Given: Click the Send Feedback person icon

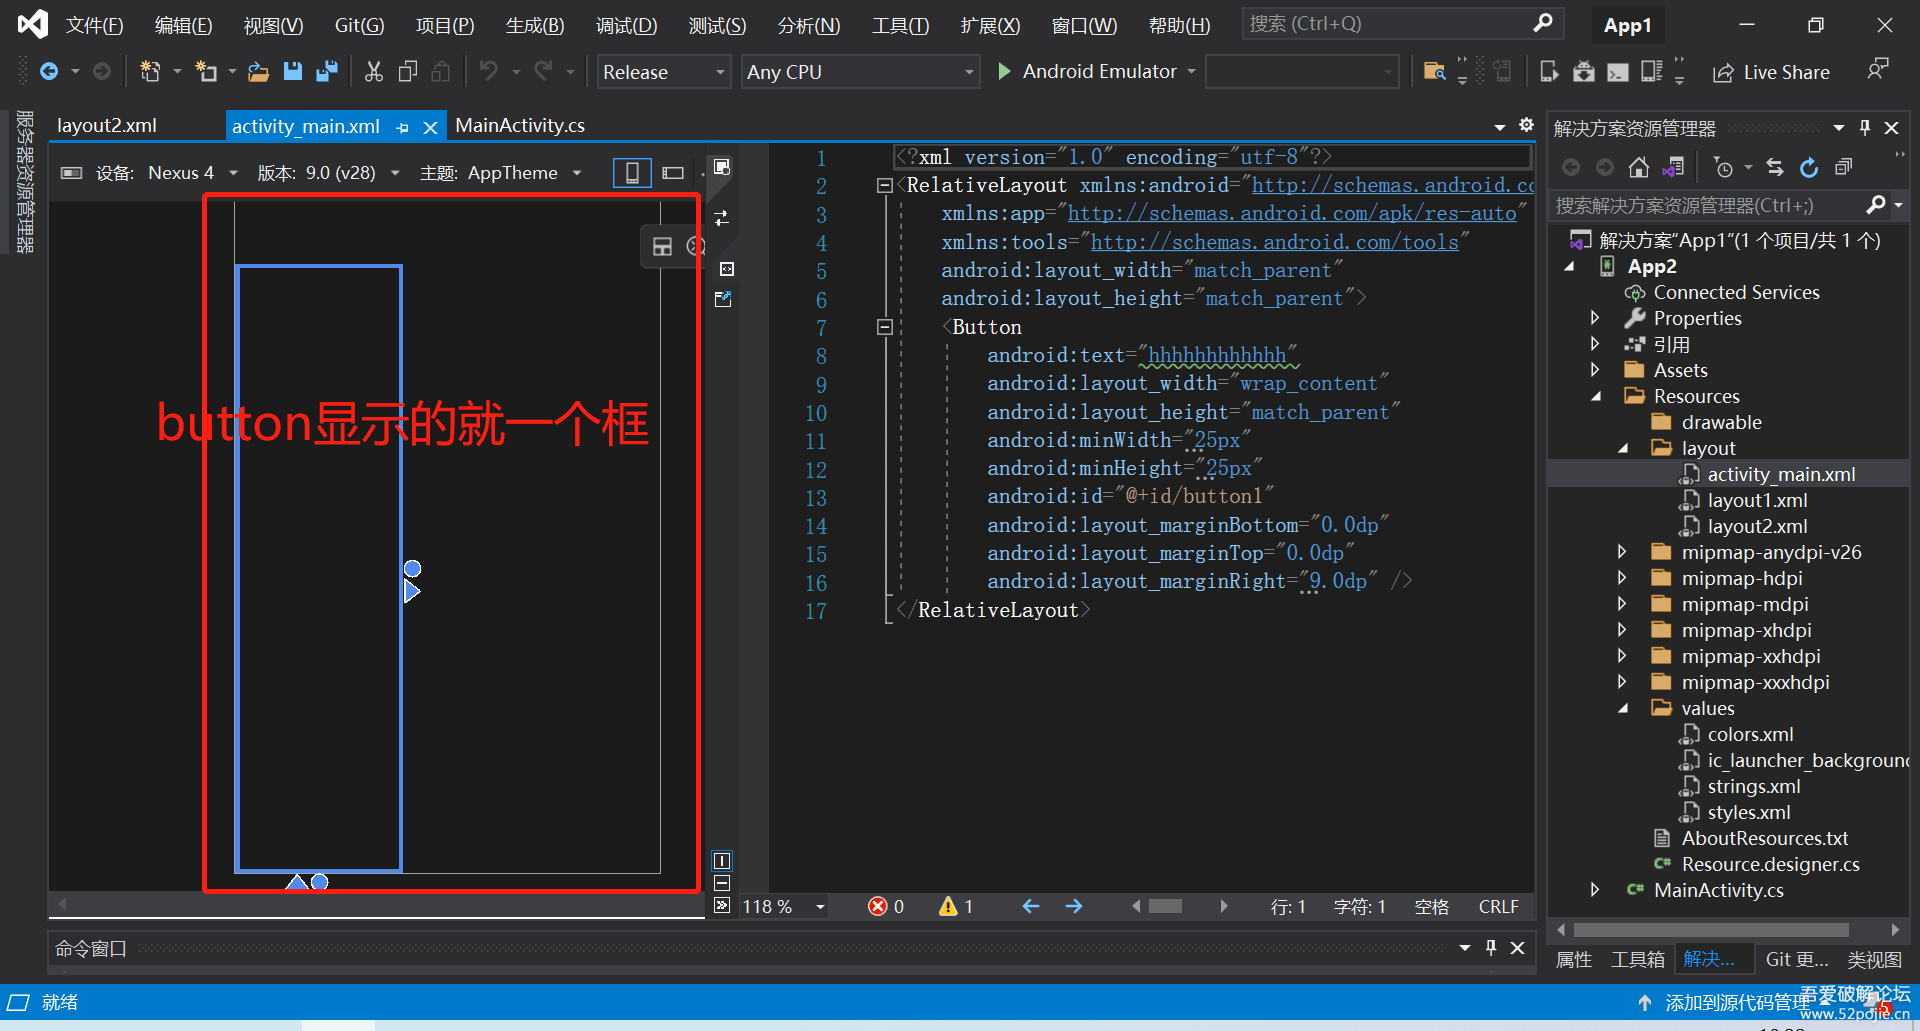Looking at the screenshot, I should pyautogui.click(x=1878, y=70).
